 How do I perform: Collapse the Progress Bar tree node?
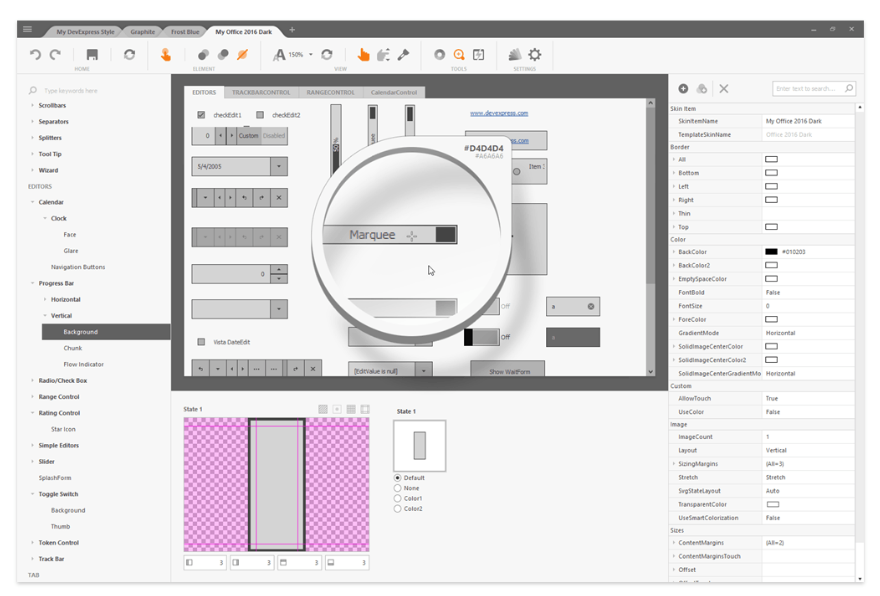click(x=32, y=283)
